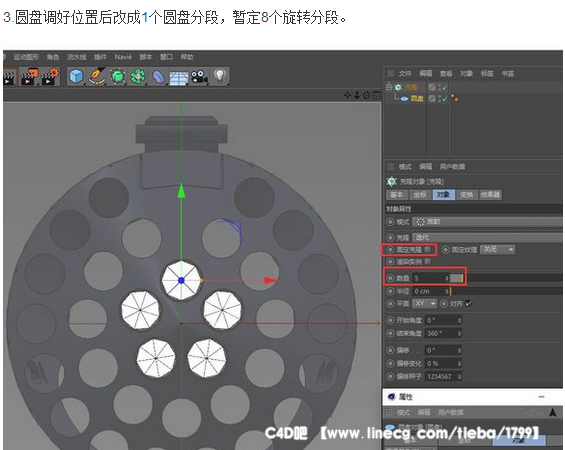Open the Window (窗口) menu
The width and height of the screenshot is (565, 450).
pos(166,57)
